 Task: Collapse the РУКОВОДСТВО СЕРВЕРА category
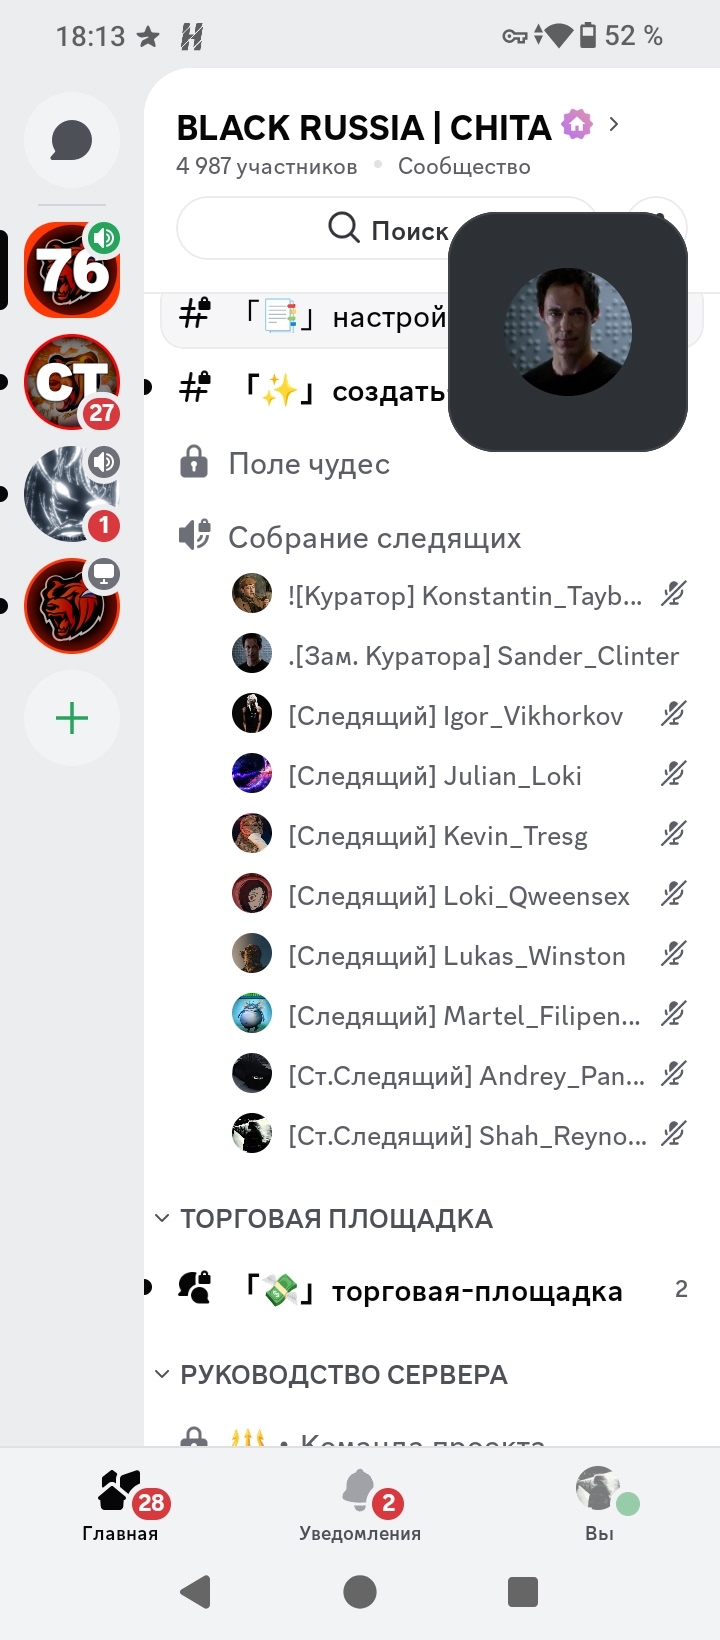point(331,1375)
